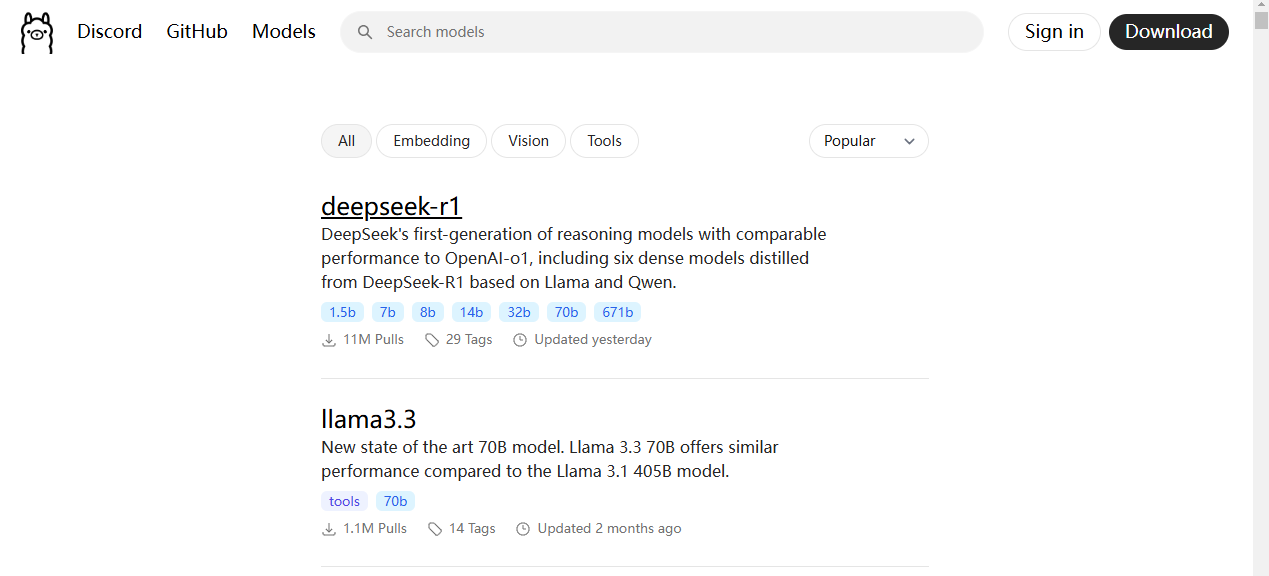Open the Popular sort dropdown

click(x=868, y=141)
